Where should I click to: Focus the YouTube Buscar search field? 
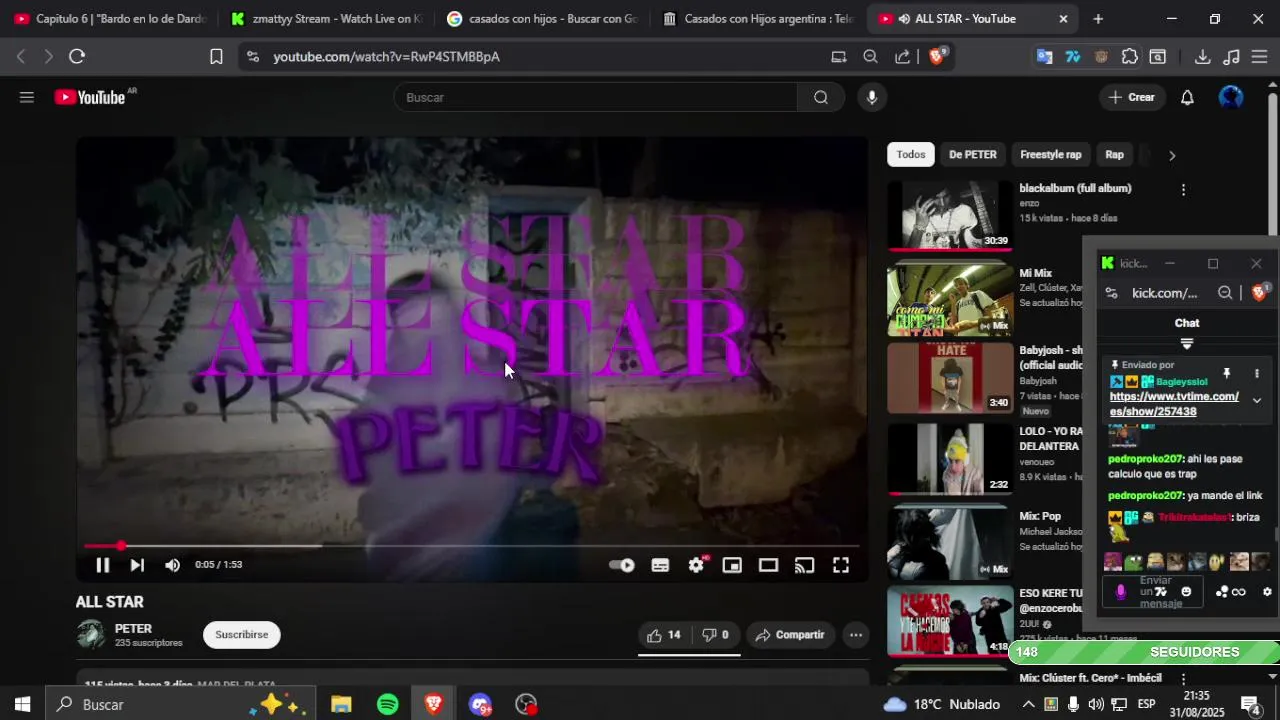click(596, 97)
